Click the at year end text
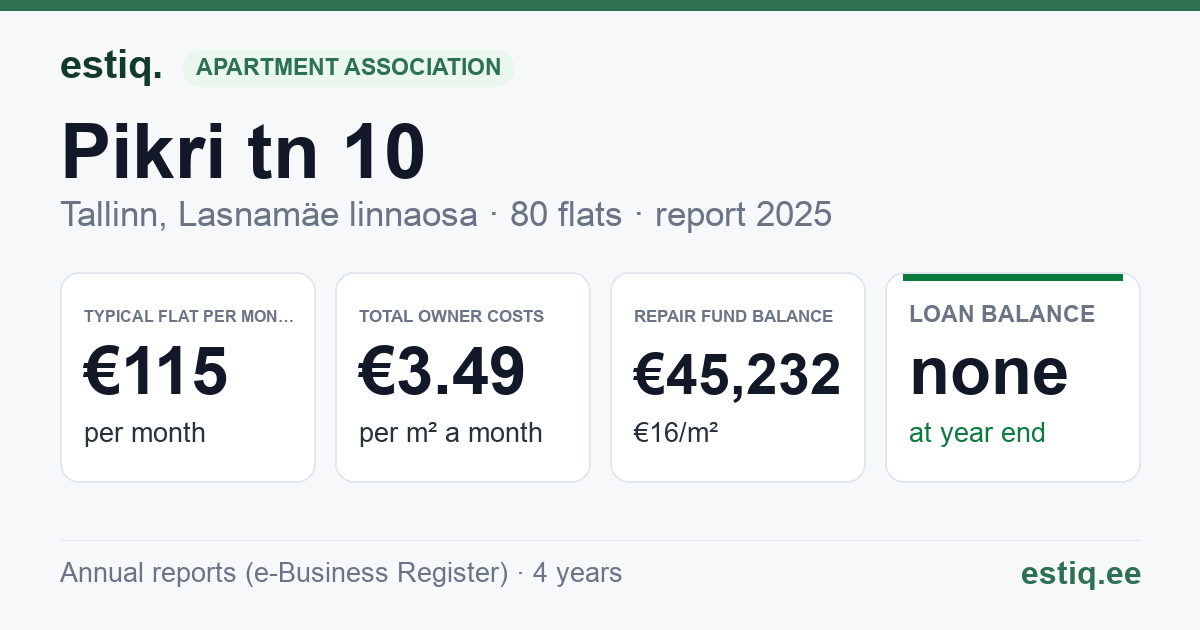This screenshot has width=1200, height=630. pos(977,433)
